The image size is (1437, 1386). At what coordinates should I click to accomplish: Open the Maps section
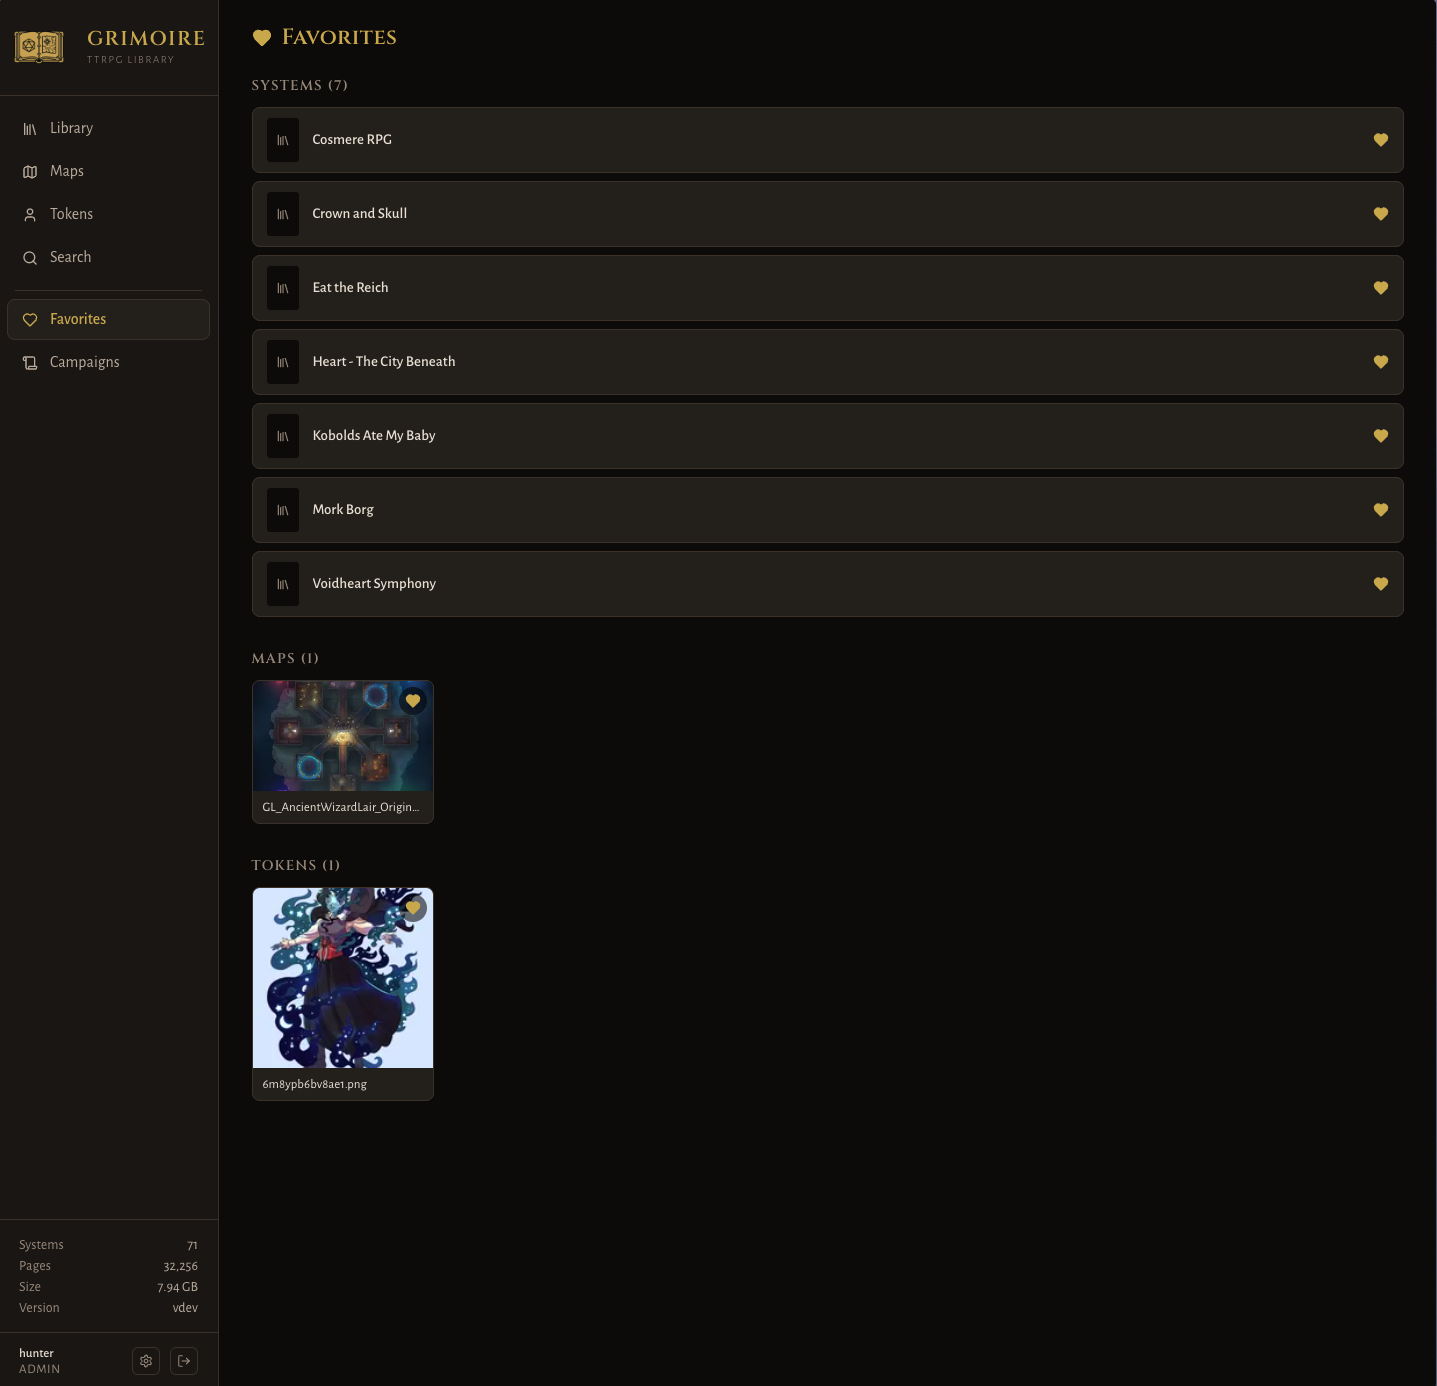(x=108, y=172)
